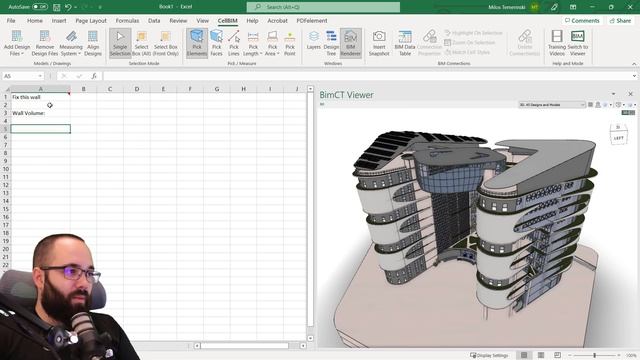Select cell A1 'Fix this wall'
This screenshot has width=640, height=360.
click(x=40, y=97)
